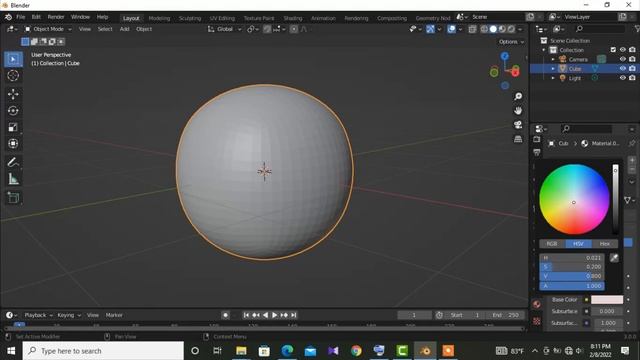Switch to the Modeling workspace tab
The width and height of the screenshot is (640, 360).
tap(159, 18)
